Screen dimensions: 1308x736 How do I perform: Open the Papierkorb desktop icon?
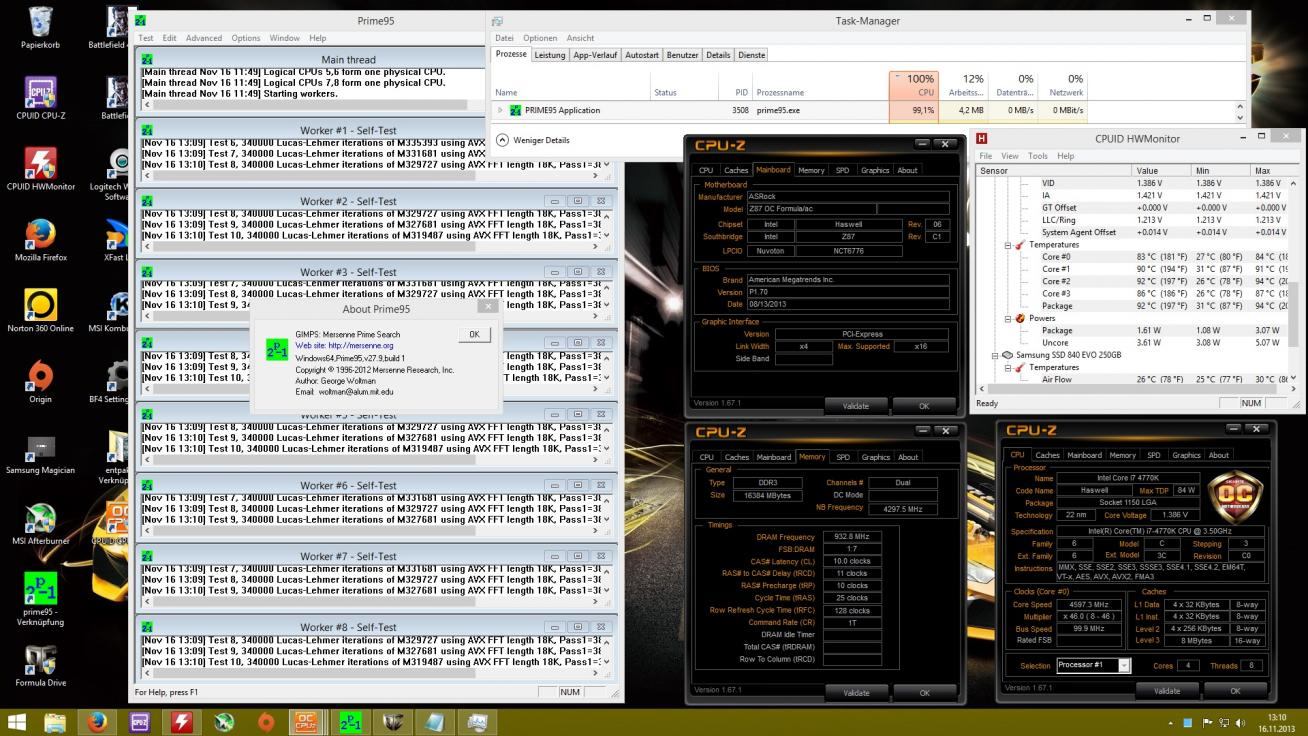(40, 27)
